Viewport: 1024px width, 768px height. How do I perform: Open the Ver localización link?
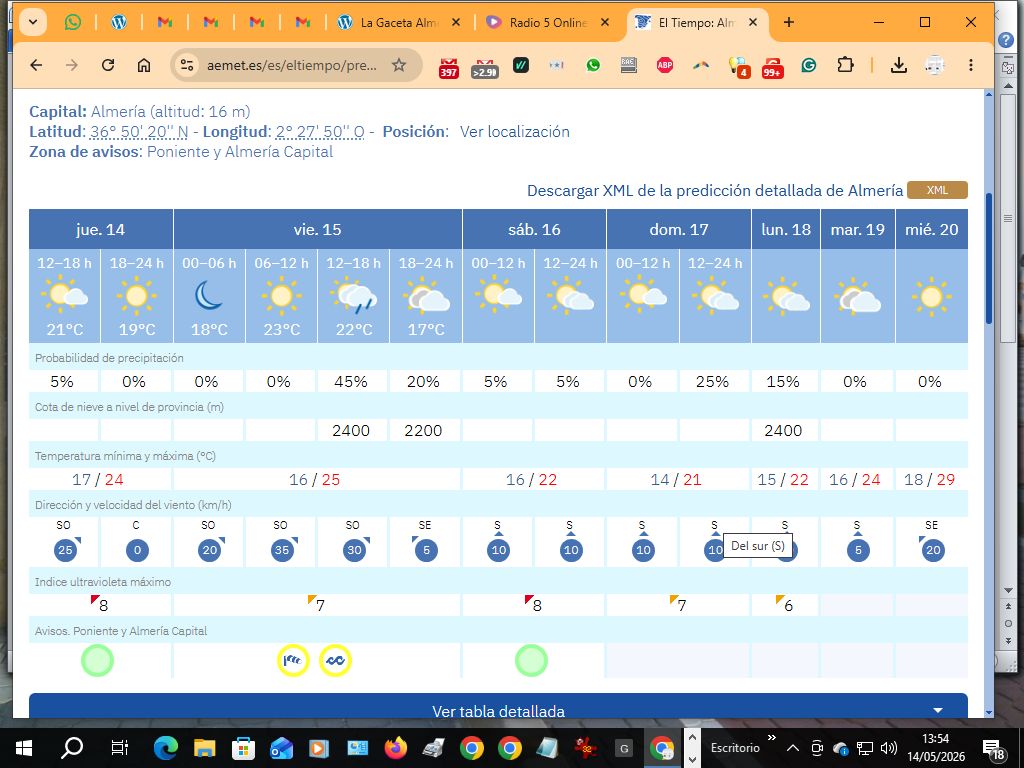[515, 131]
